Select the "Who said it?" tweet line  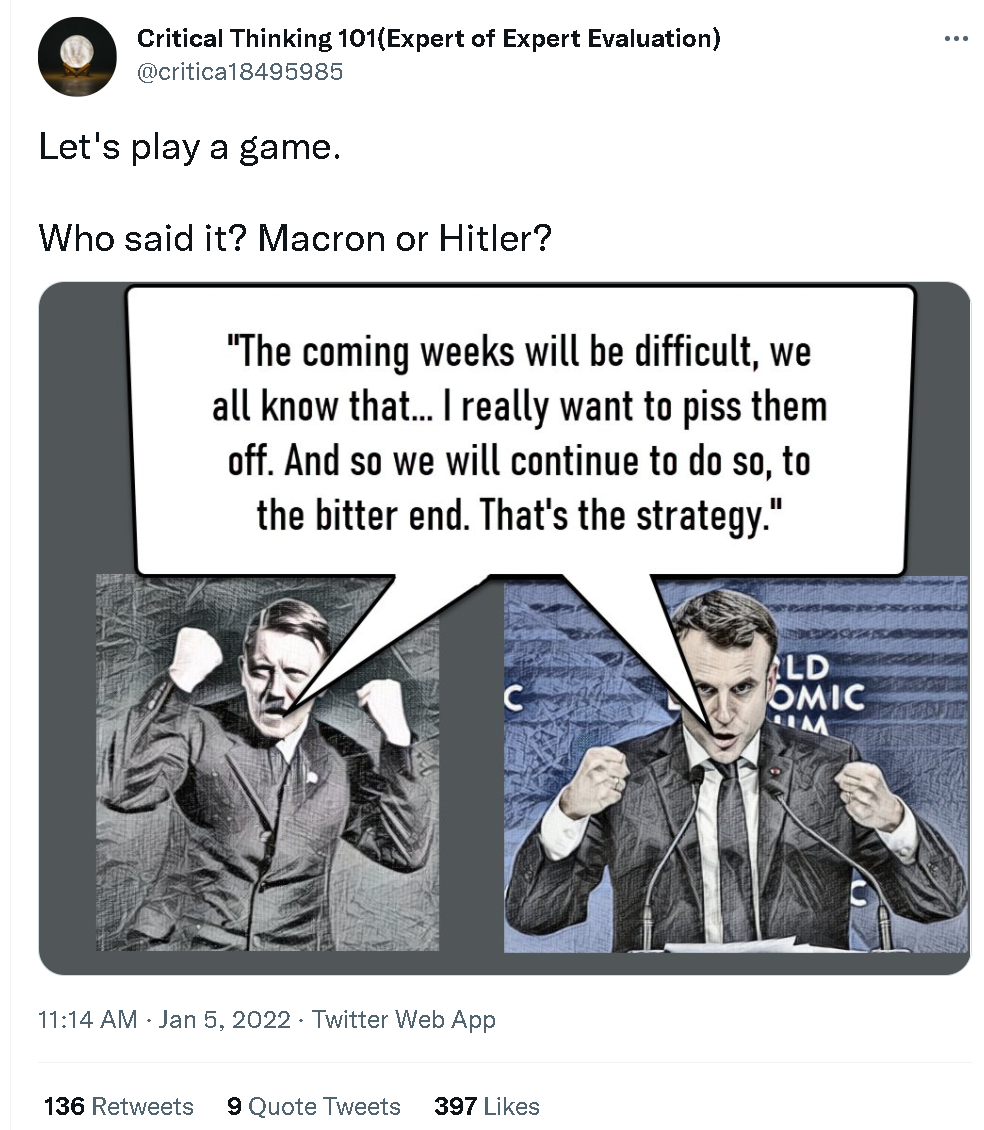tap(294, 238)
